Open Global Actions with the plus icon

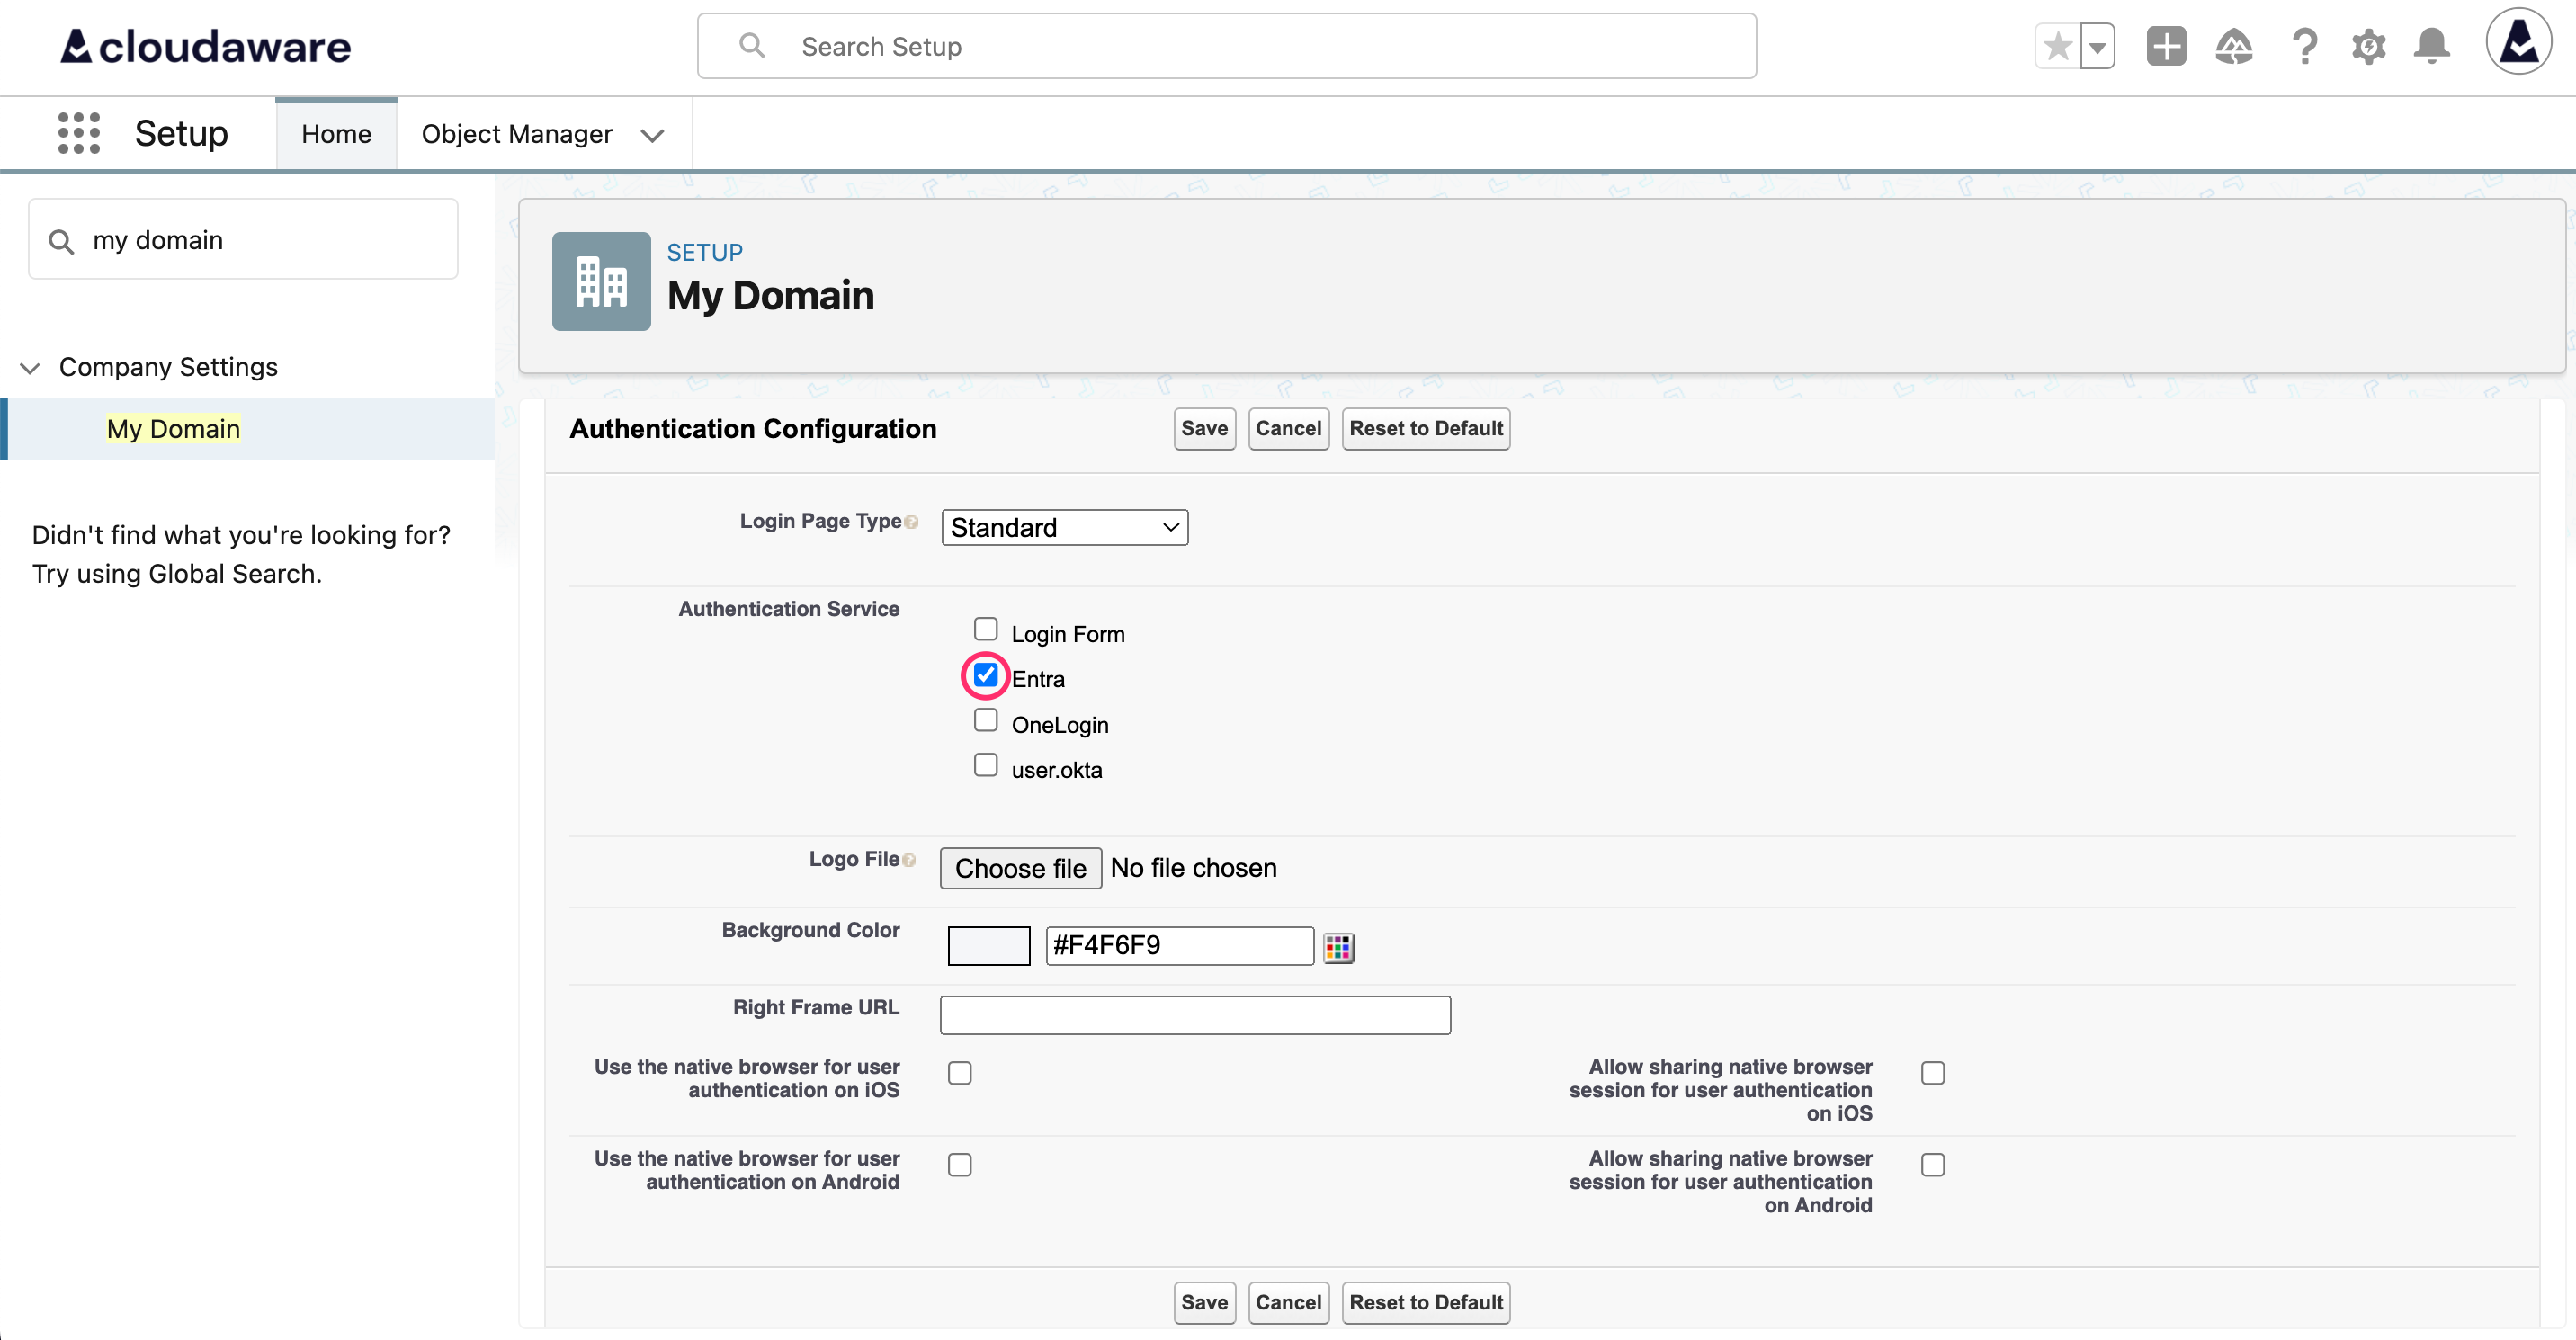[2166, 46]
